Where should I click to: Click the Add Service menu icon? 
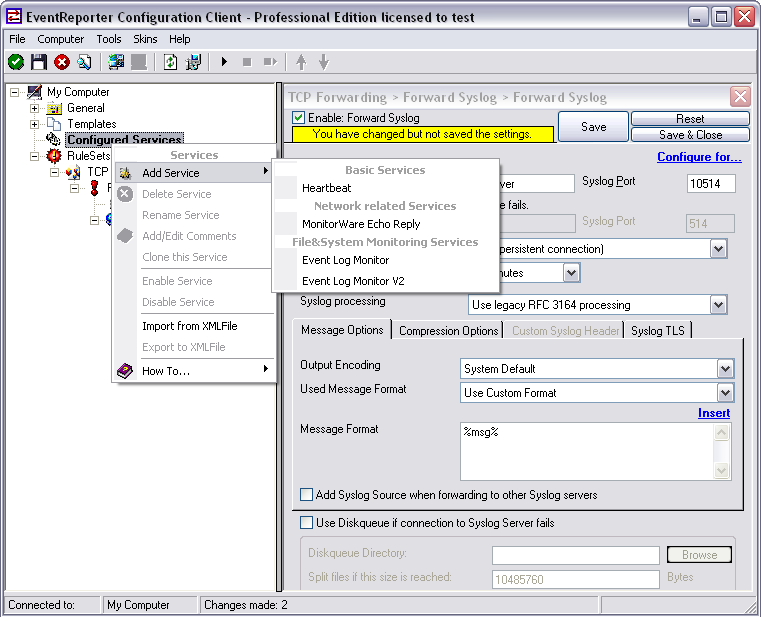[125, 173]
